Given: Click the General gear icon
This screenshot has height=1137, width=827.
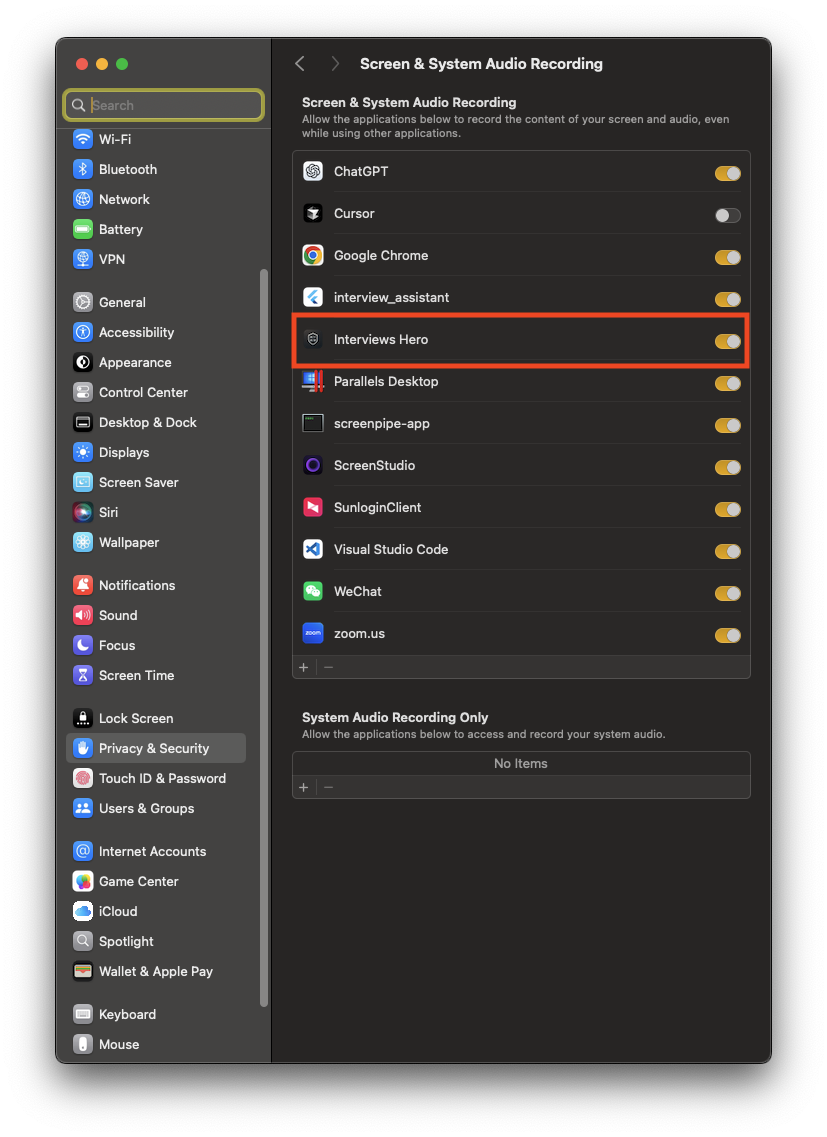Looking at the screenshot, I should click(x=83, y=302).
